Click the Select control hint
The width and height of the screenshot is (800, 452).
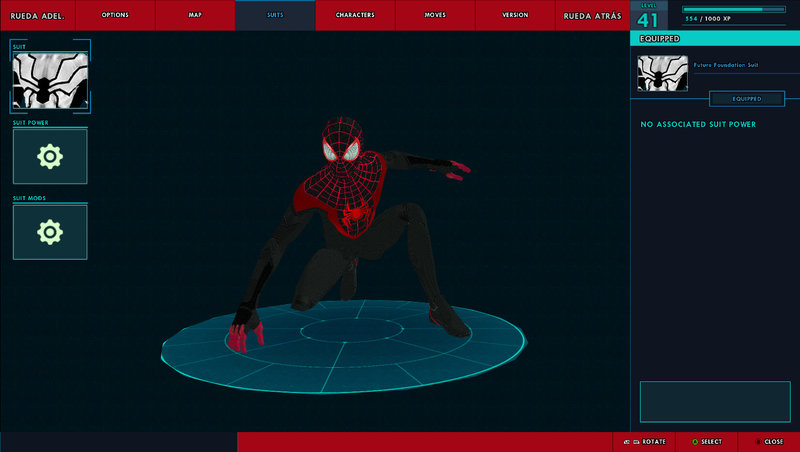pyautogui.click(x=707, y=442)
